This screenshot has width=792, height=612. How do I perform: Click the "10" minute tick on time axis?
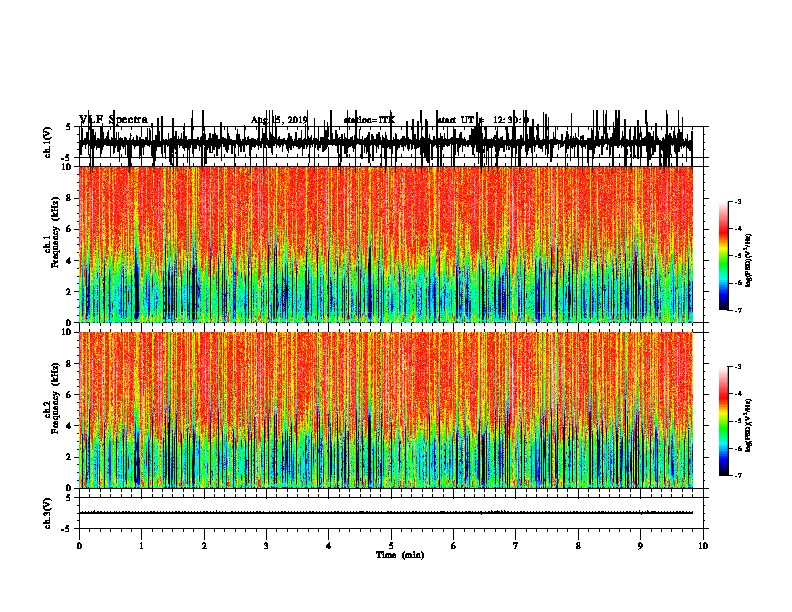(x=703, y=545)
